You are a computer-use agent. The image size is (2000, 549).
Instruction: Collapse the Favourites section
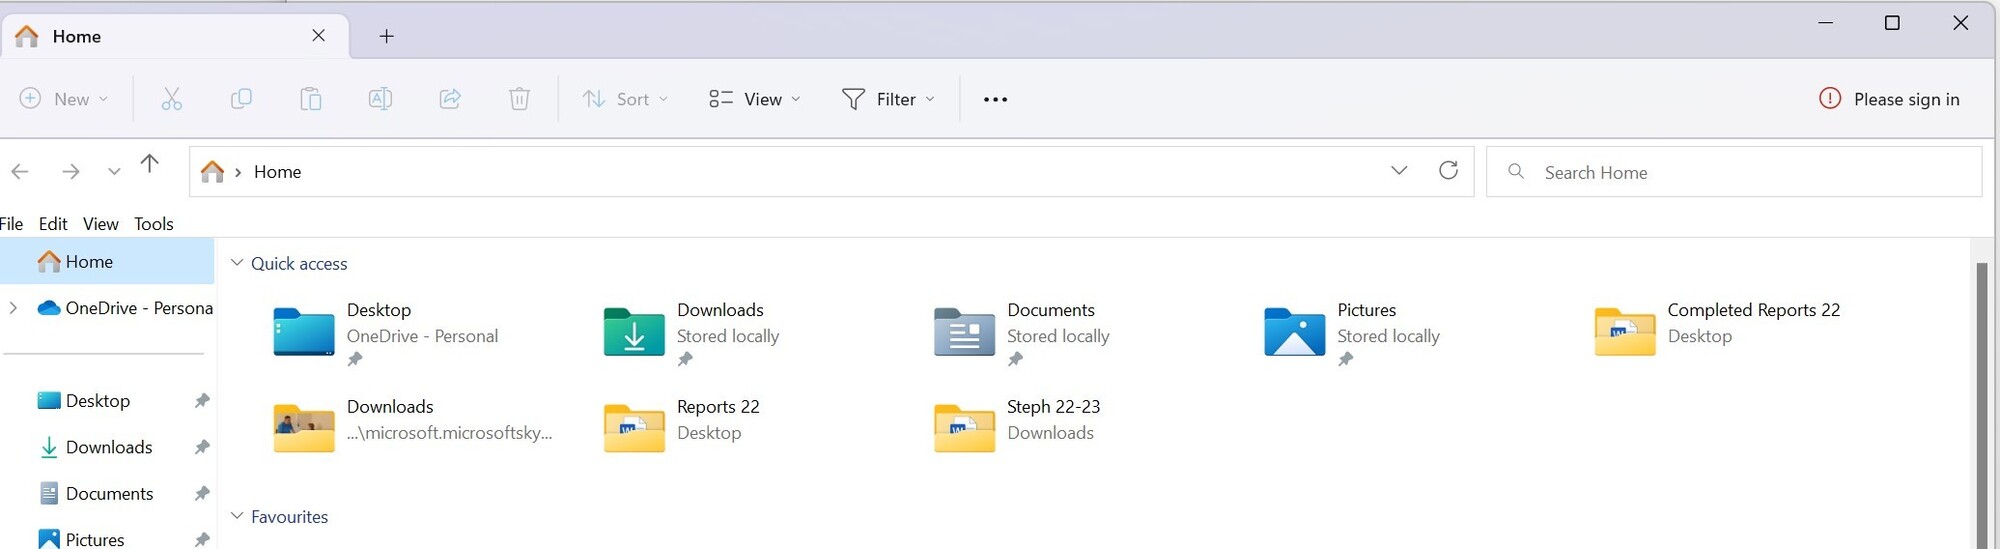(x=237, y=516)
